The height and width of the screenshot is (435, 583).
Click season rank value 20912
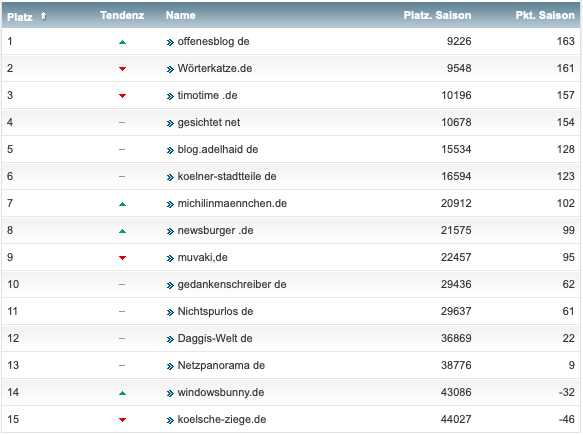tap(456, 203)
